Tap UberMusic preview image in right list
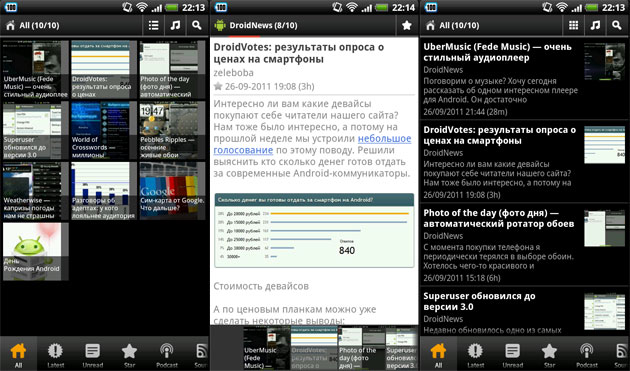630x371 pixels. click(605, 62)
